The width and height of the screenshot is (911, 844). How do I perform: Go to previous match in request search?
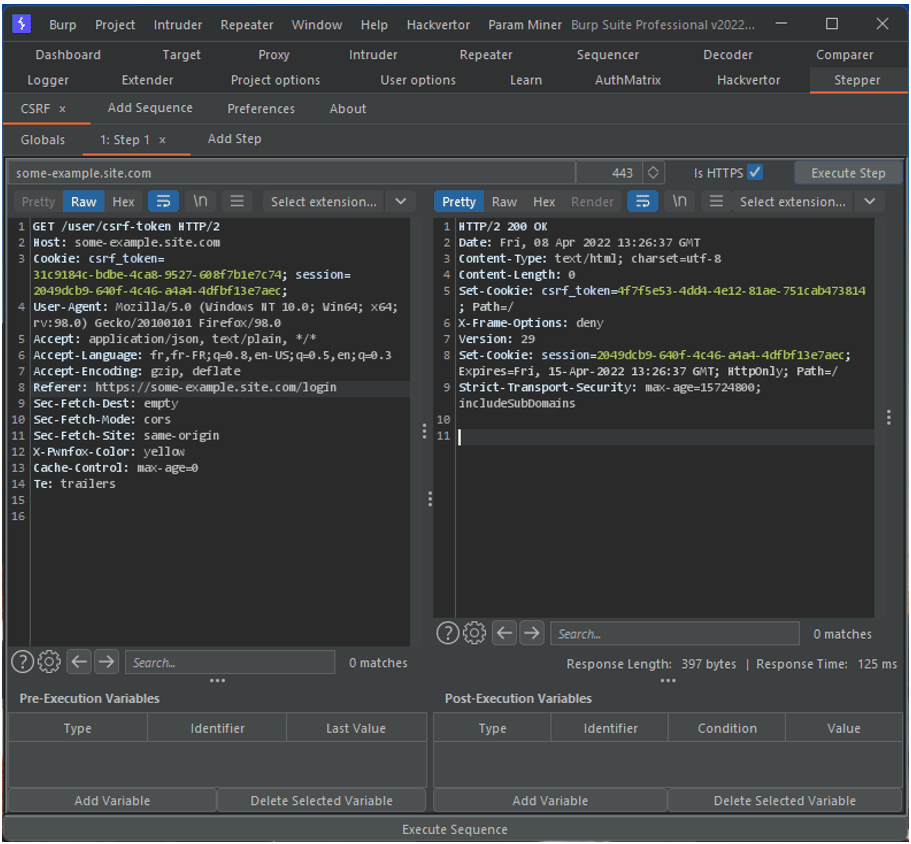[79, 661]
